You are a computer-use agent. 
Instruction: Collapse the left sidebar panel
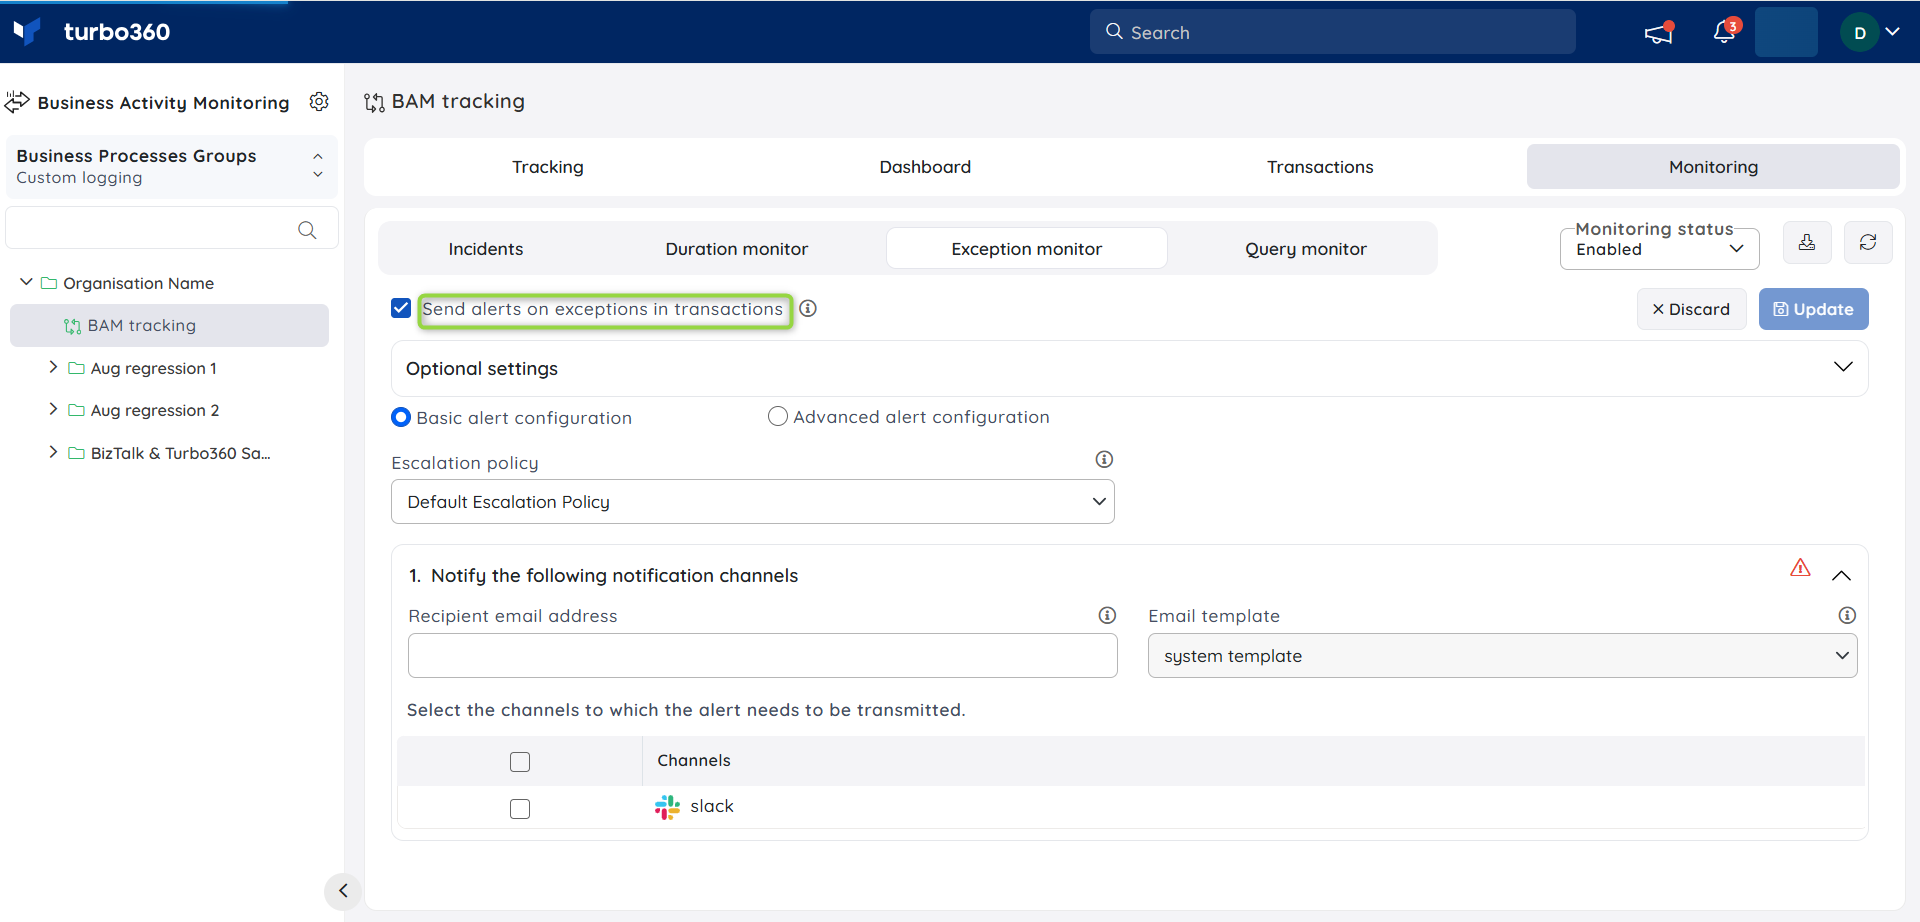343,891
